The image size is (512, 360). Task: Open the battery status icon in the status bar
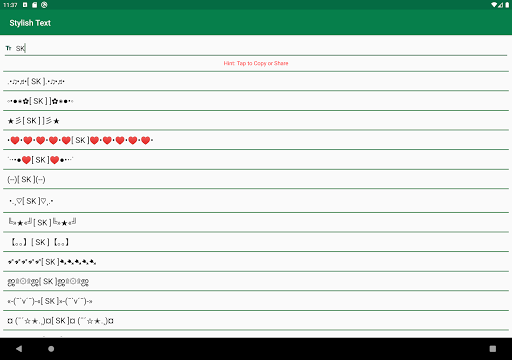coord(507,5)
